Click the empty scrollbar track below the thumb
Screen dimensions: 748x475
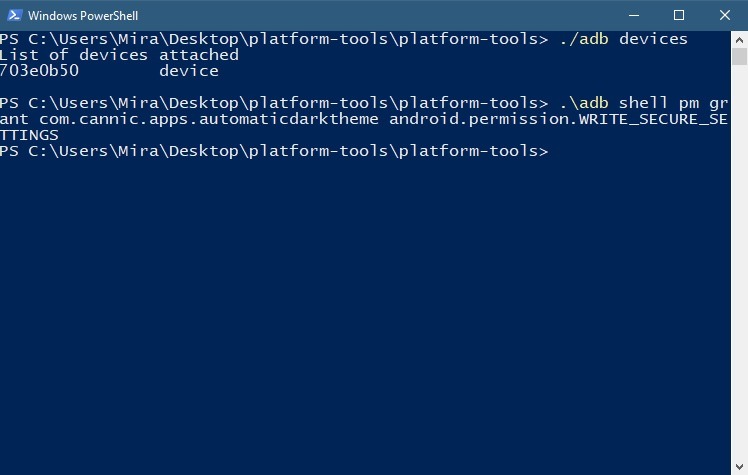[x=739, y=261]
